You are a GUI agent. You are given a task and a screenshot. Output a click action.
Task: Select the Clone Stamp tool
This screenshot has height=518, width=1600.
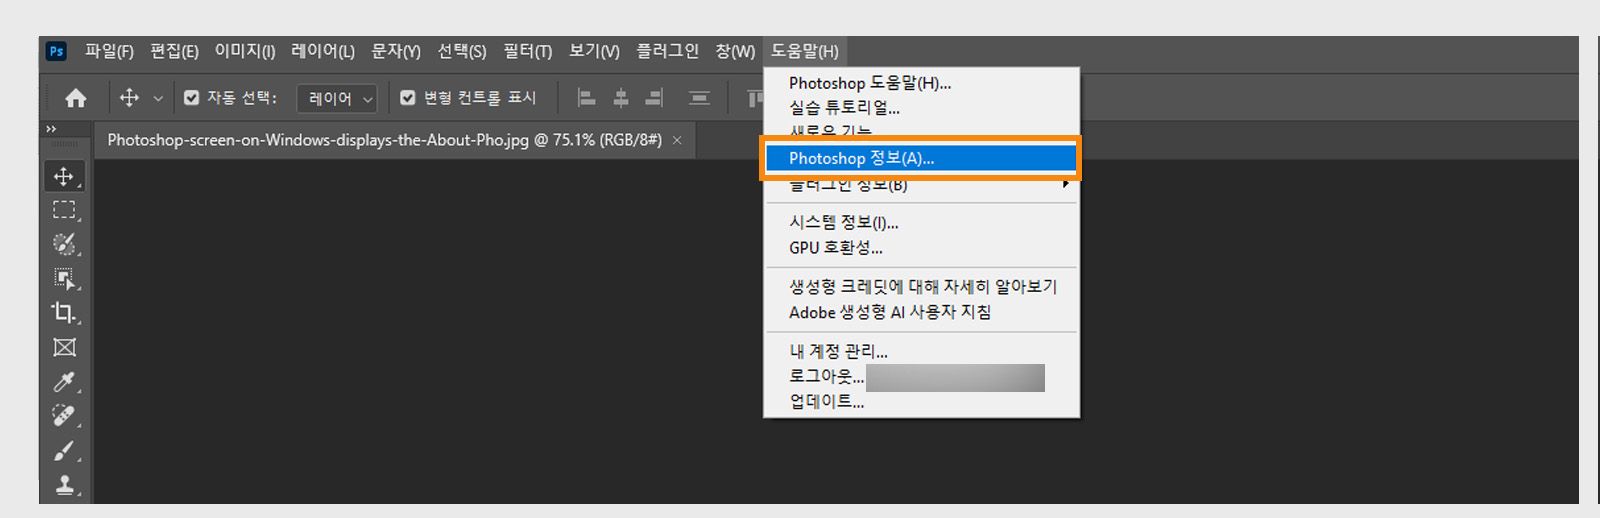[x=64, y=485]
